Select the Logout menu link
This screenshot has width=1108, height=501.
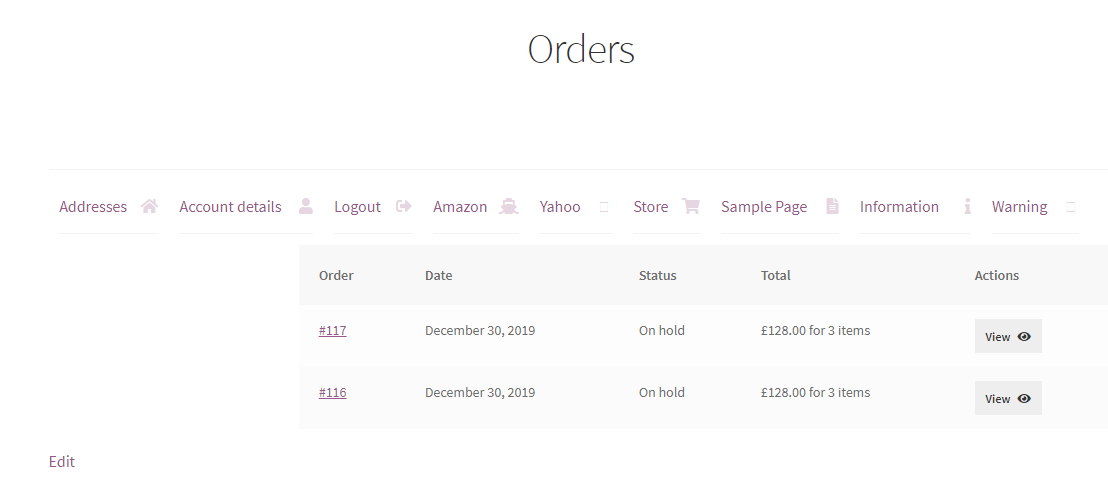click(357, 207)
